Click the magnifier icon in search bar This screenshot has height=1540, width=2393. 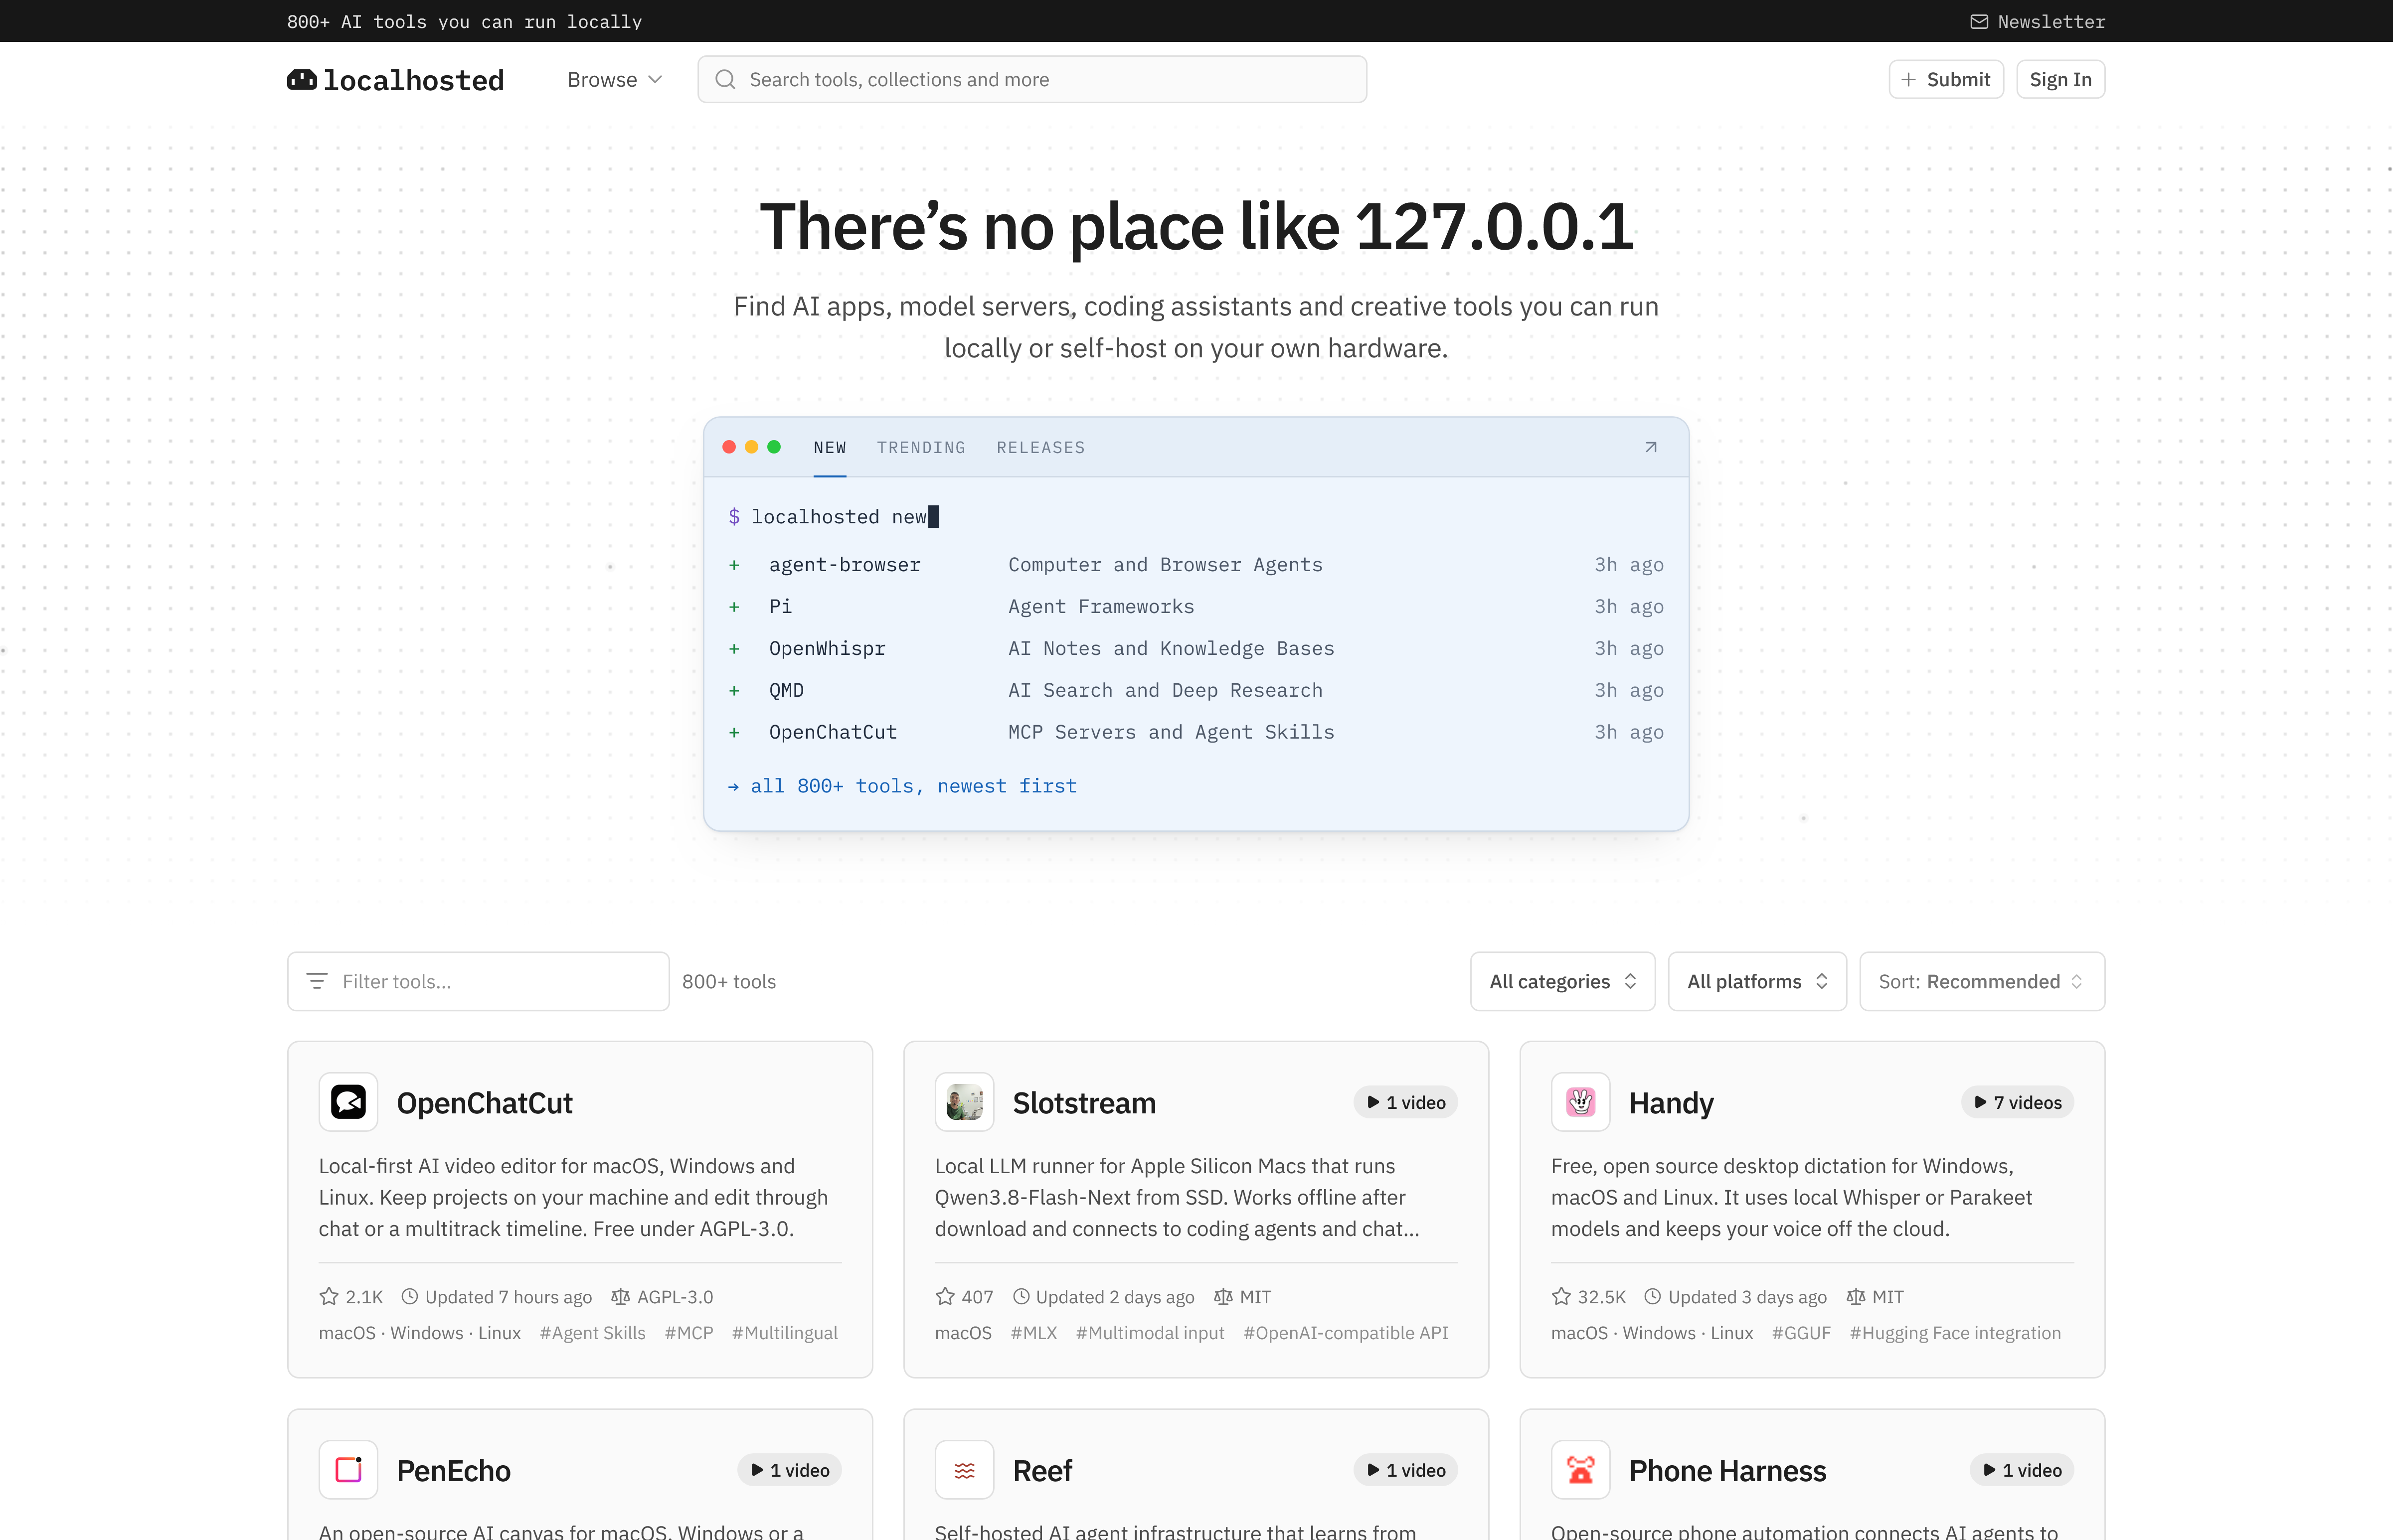pyautogui.click(x=725, y=80)
